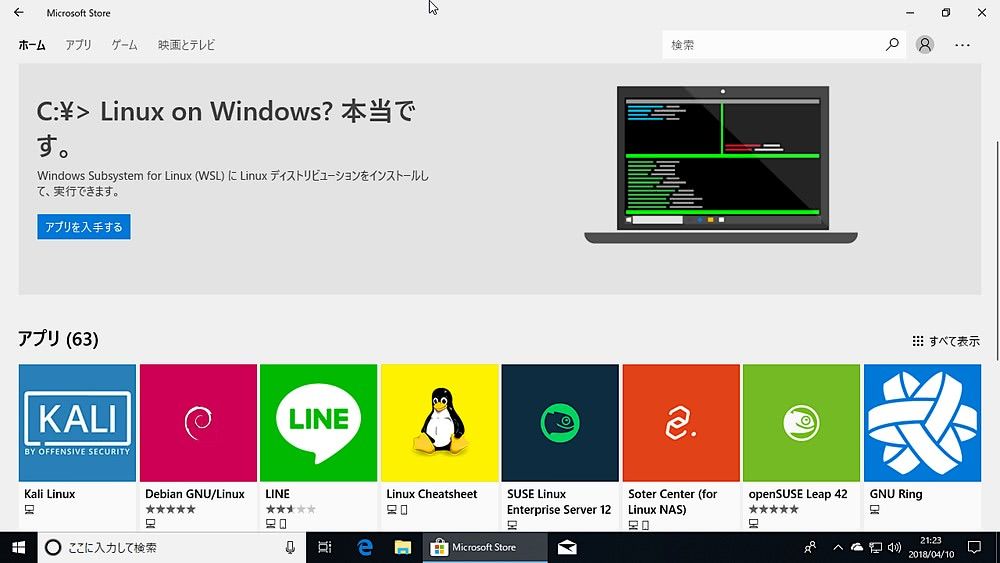This screenshot has height=563, width=1000.
Task: Open the Action Center notification icon
Action: [x=974, y=547]
